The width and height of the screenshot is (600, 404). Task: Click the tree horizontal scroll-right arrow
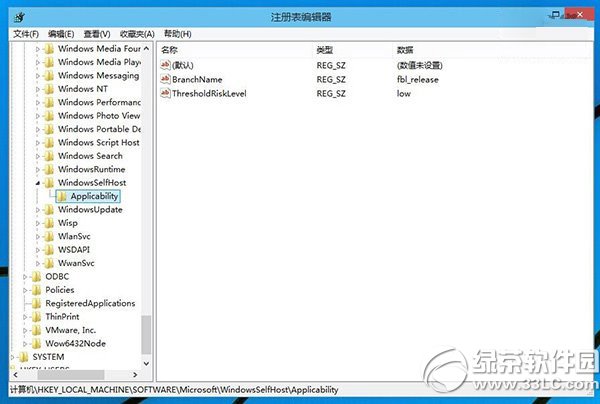click(135, 375)
